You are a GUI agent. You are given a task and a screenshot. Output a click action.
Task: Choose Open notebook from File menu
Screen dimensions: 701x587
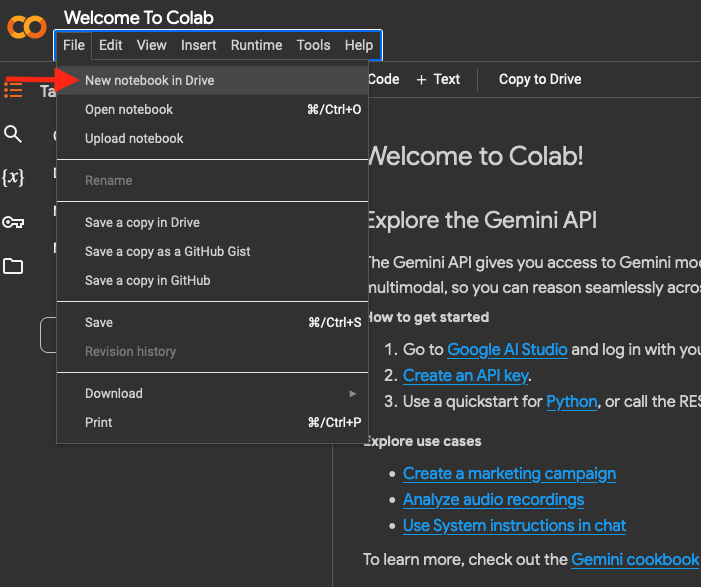click(129, 109)
